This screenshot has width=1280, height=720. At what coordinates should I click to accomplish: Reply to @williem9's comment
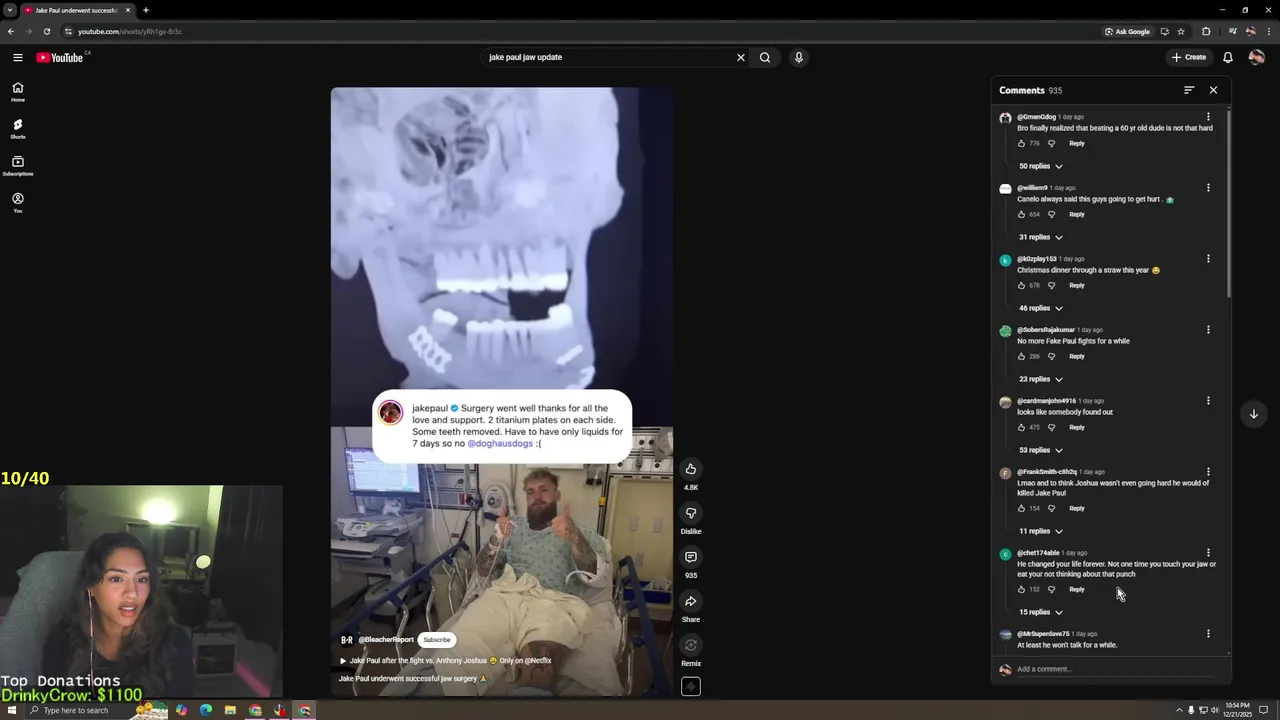point(1077,214)
